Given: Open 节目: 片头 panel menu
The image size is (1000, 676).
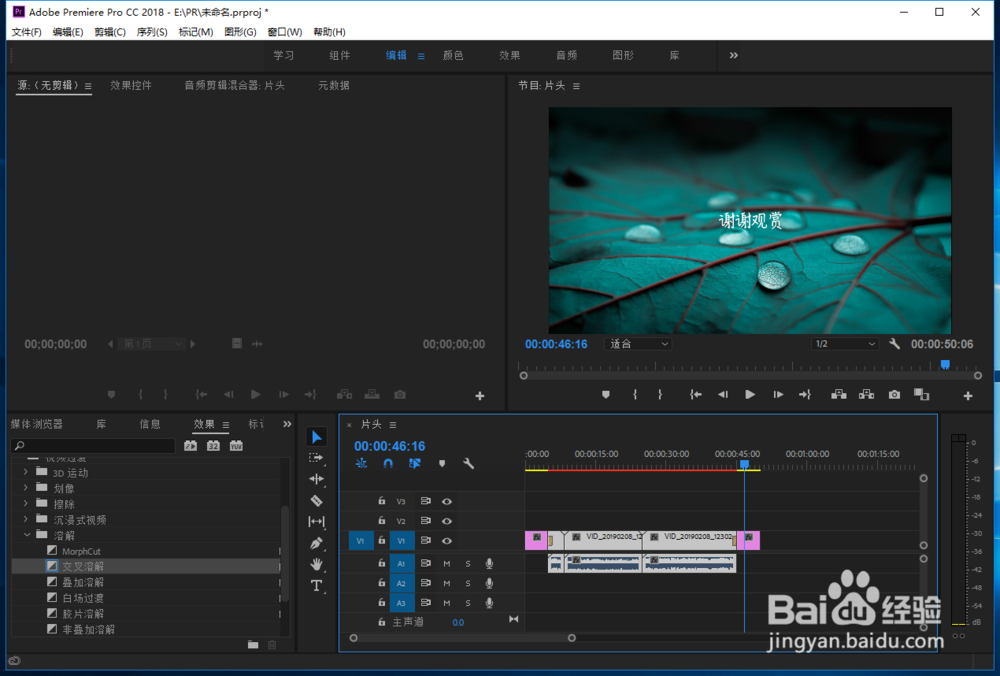Looking at the screenshot, I should (577, 86).
